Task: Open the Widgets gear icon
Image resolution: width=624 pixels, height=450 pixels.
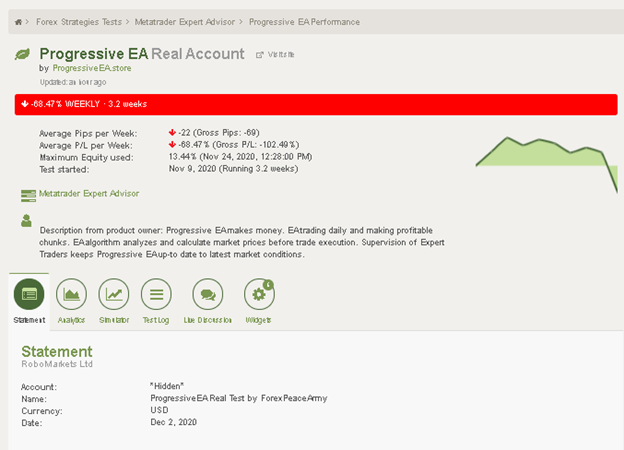Action: point(259,294)
